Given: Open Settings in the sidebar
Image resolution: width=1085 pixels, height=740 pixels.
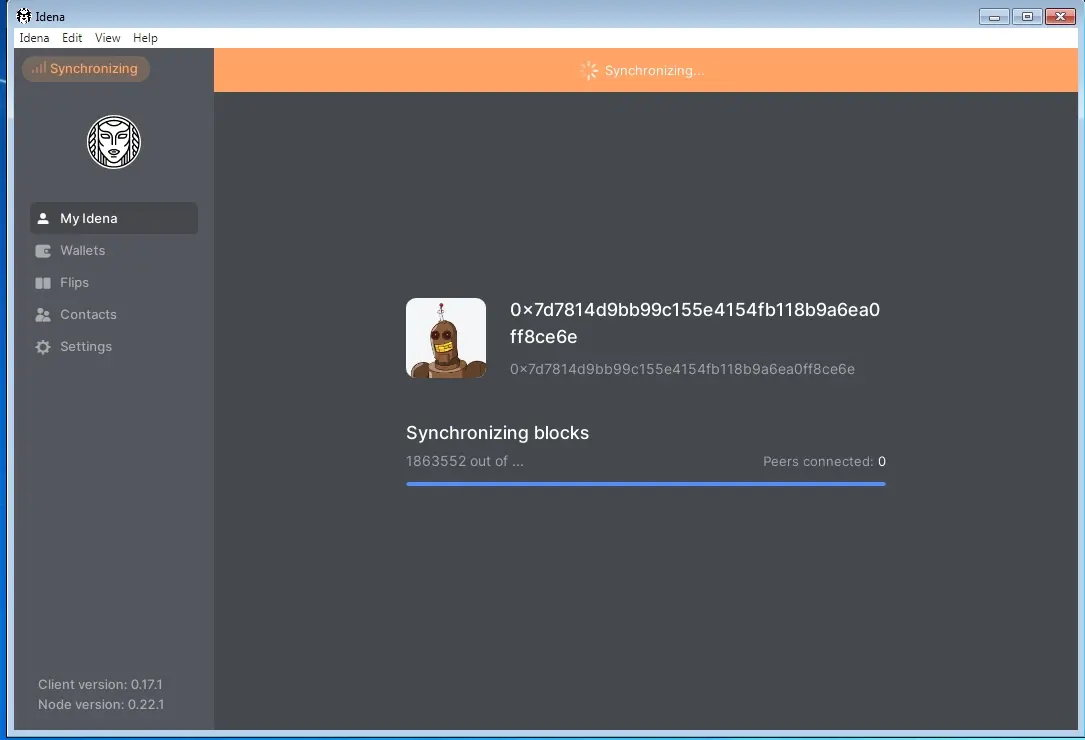Looking at the screenshot, I should [113, 346].
